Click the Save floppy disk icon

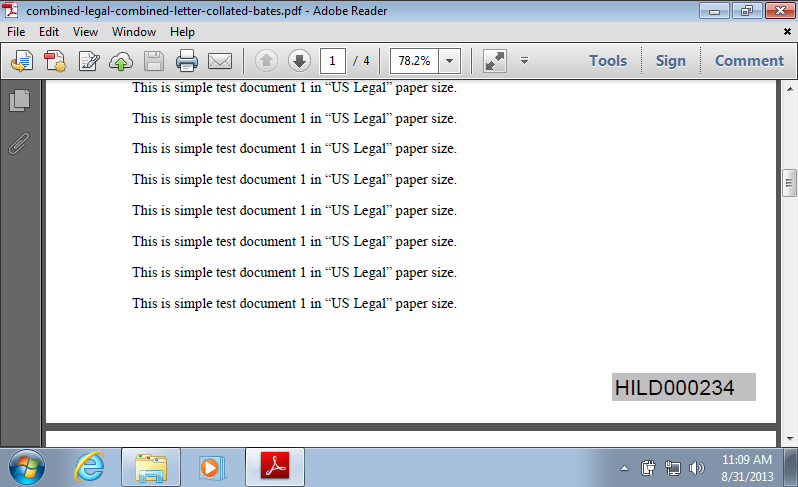pyautogui.click(x=154, y=61)
